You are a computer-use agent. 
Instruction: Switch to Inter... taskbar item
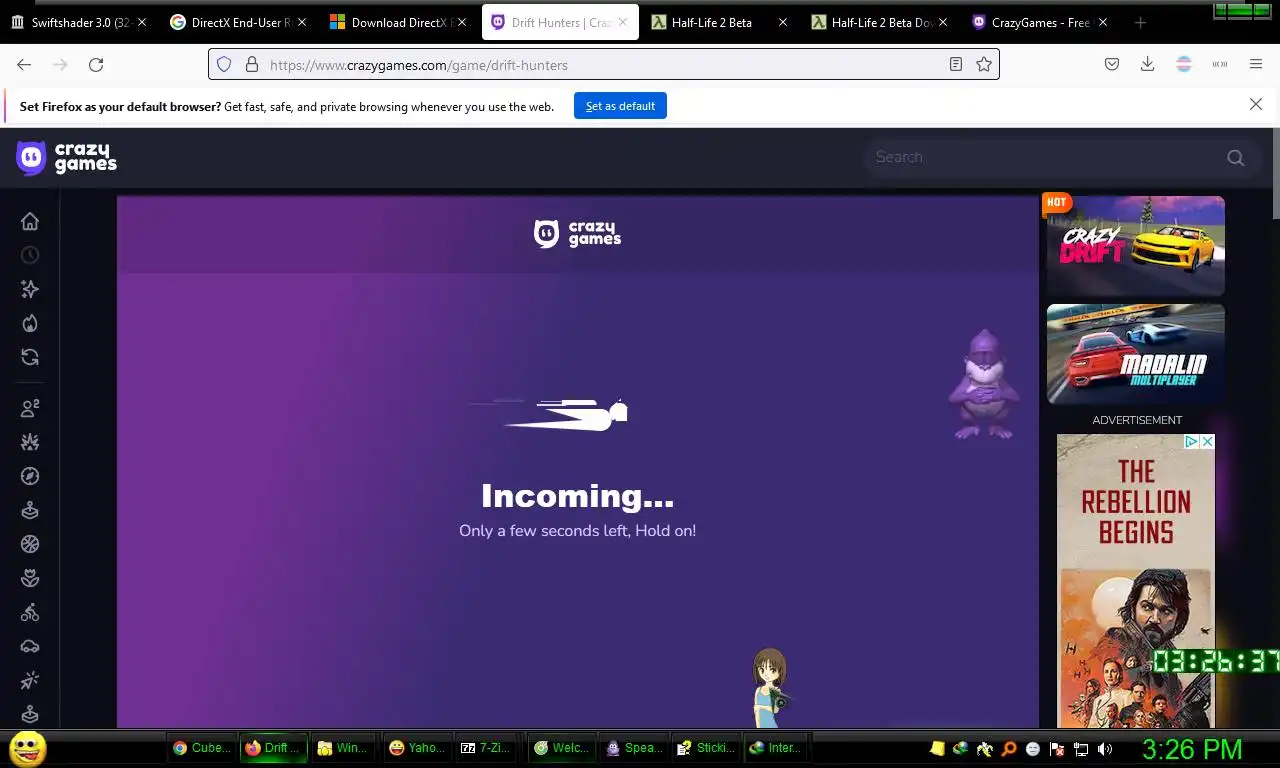tap(776, 747)
